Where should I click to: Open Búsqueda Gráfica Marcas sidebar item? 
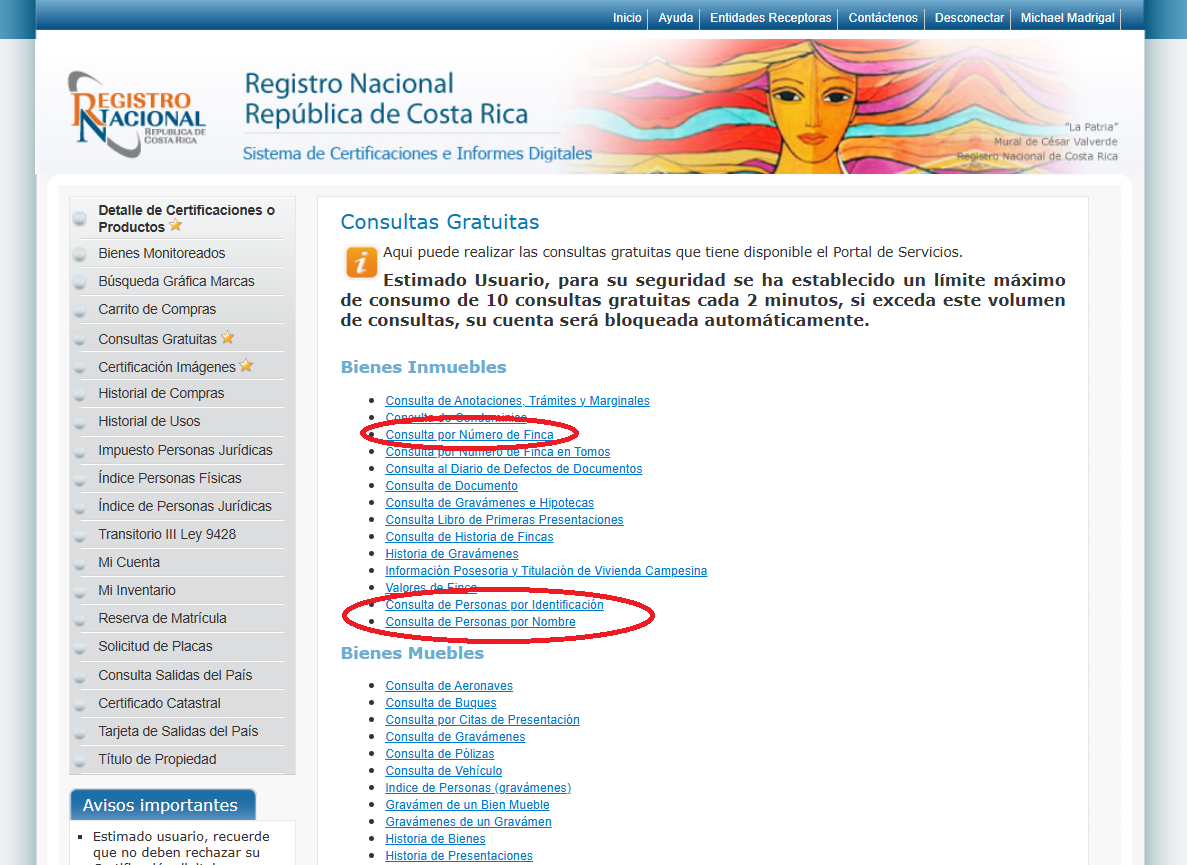coord(176,281)
